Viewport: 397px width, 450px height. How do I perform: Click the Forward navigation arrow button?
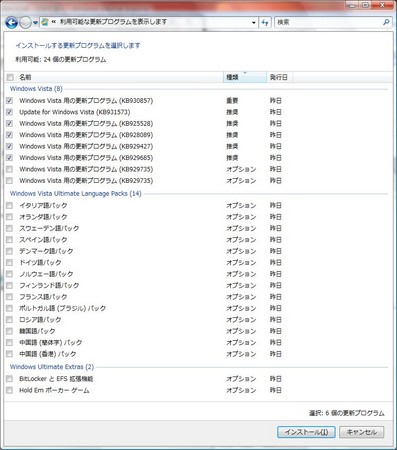(x=25, y=23)
